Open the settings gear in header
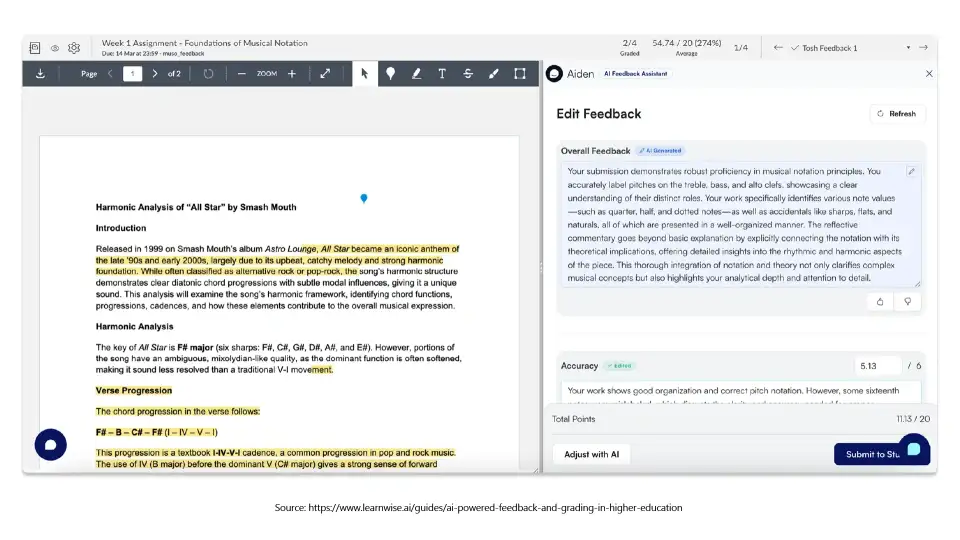The width and height of the screenshot is (960, 540). (73, 47)
